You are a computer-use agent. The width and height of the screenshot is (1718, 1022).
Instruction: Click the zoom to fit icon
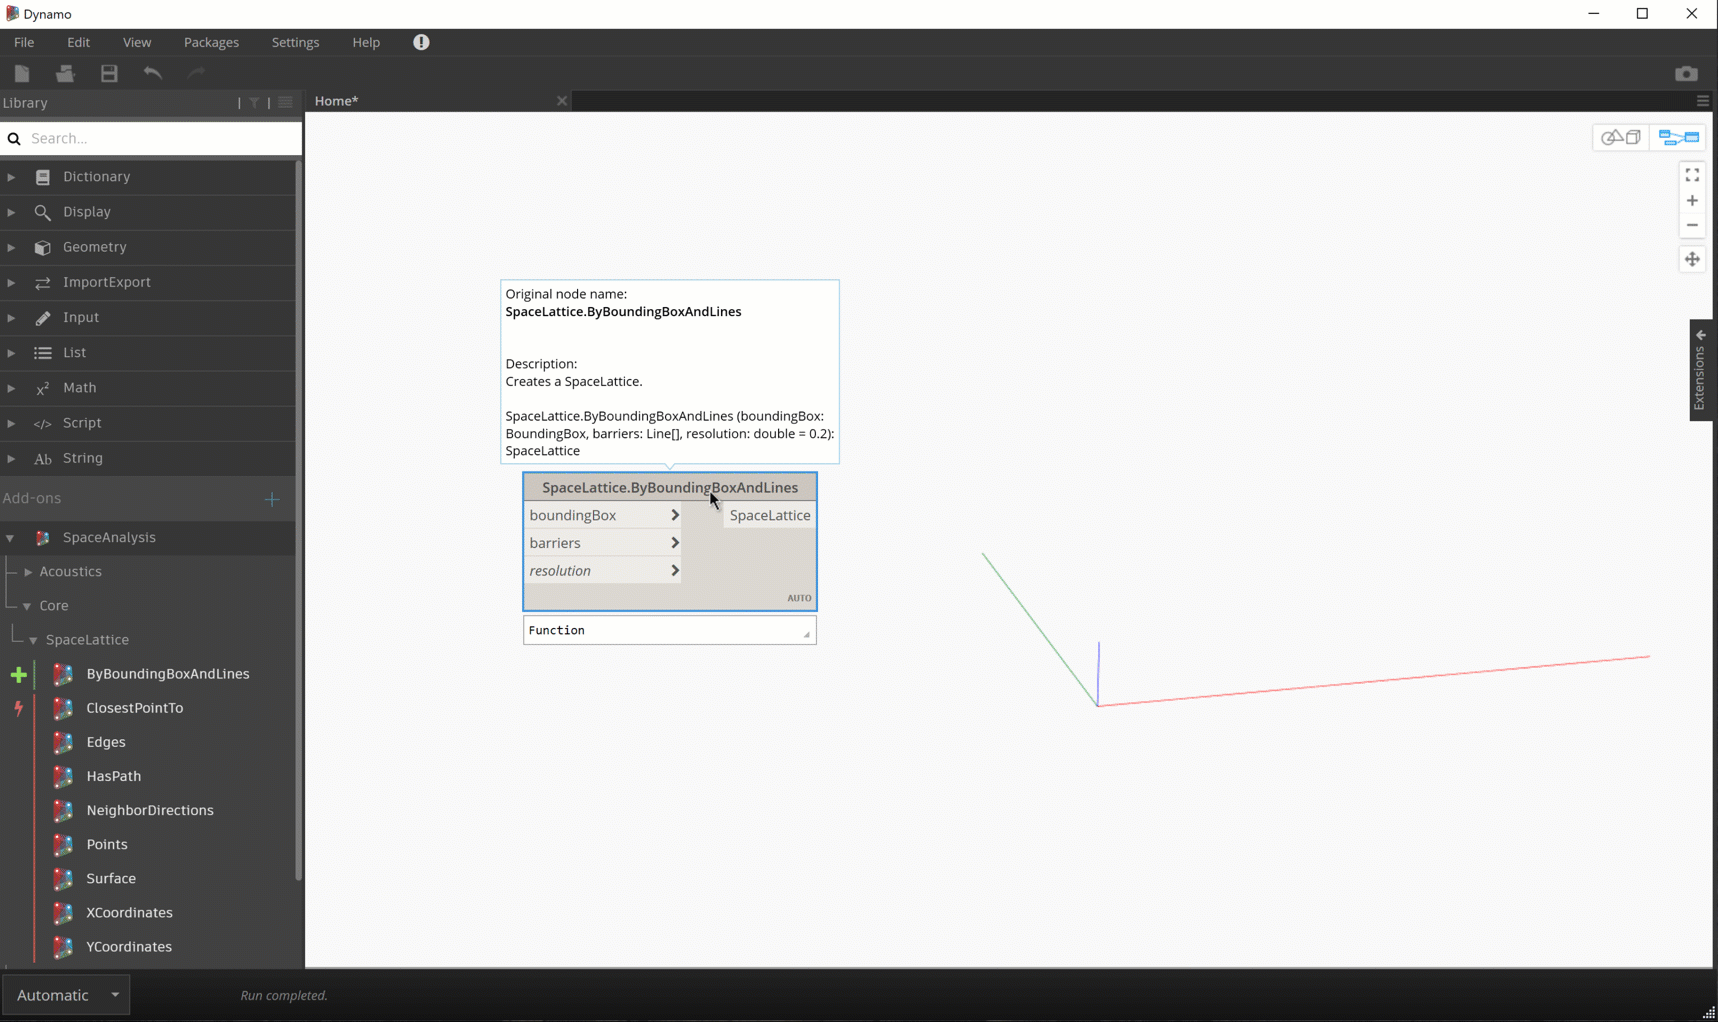(1692, 174)
